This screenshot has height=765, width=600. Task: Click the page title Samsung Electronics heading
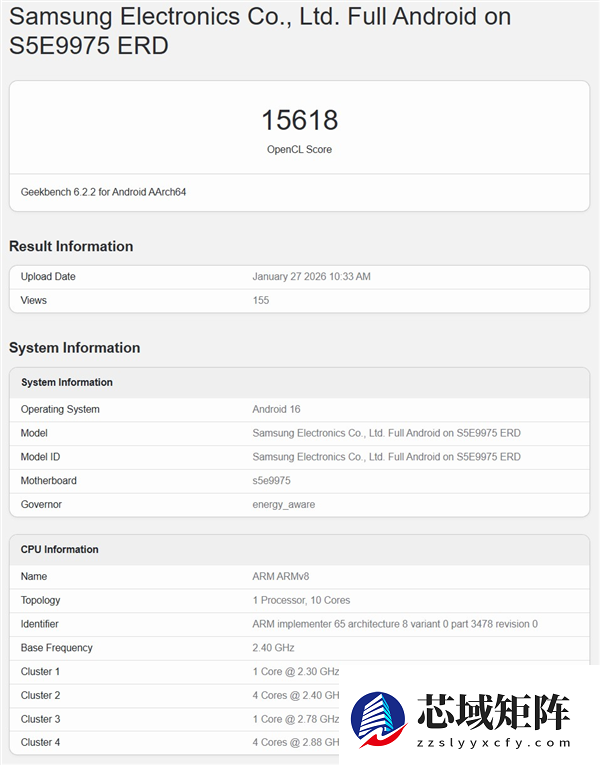(x=260, y=31)
